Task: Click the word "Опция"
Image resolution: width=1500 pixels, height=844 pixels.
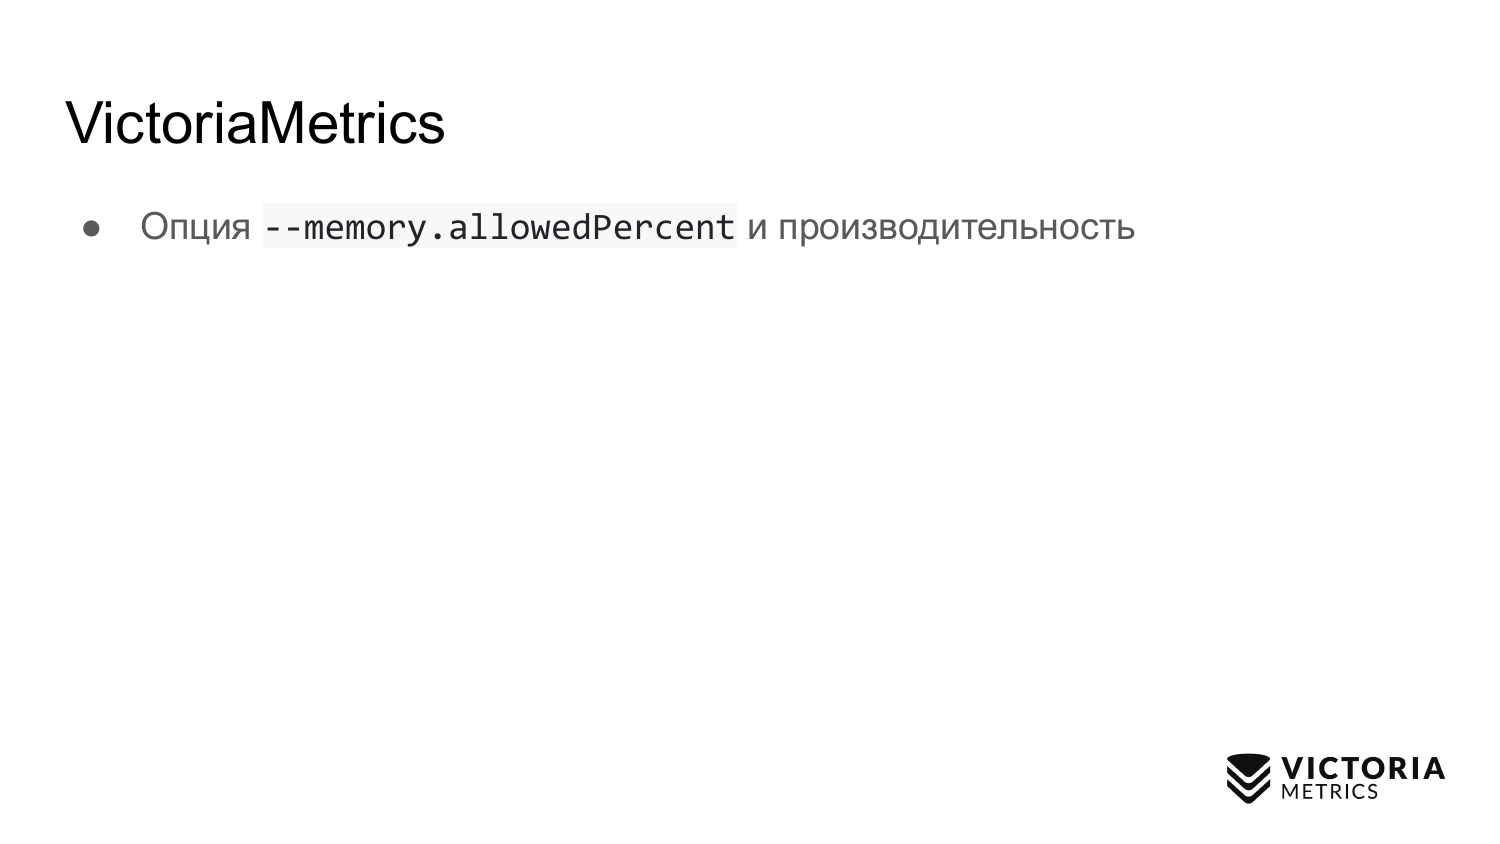Action: [195, 227]
